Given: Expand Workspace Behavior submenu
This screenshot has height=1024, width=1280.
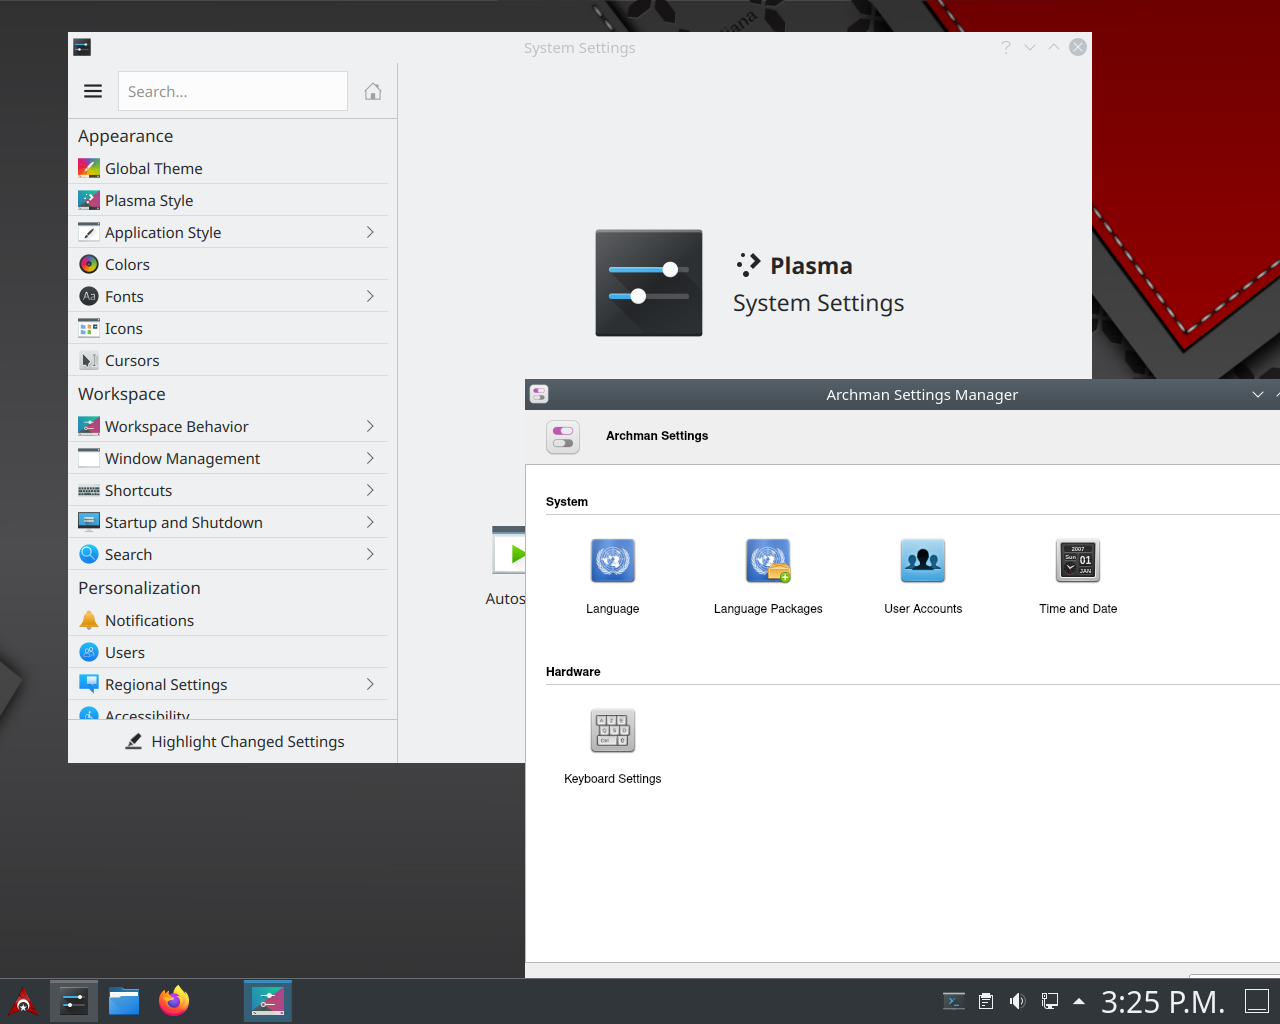Looking at the screenshot, I should point(370,426).
